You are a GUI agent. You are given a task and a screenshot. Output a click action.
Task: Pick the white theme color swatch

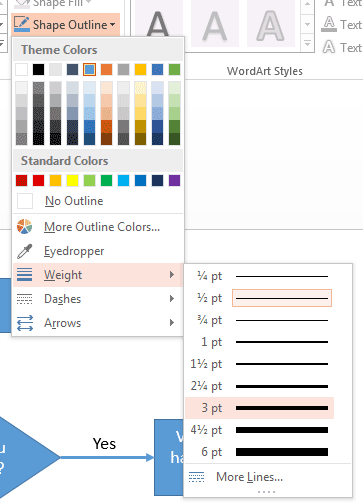tap(22, 70)
